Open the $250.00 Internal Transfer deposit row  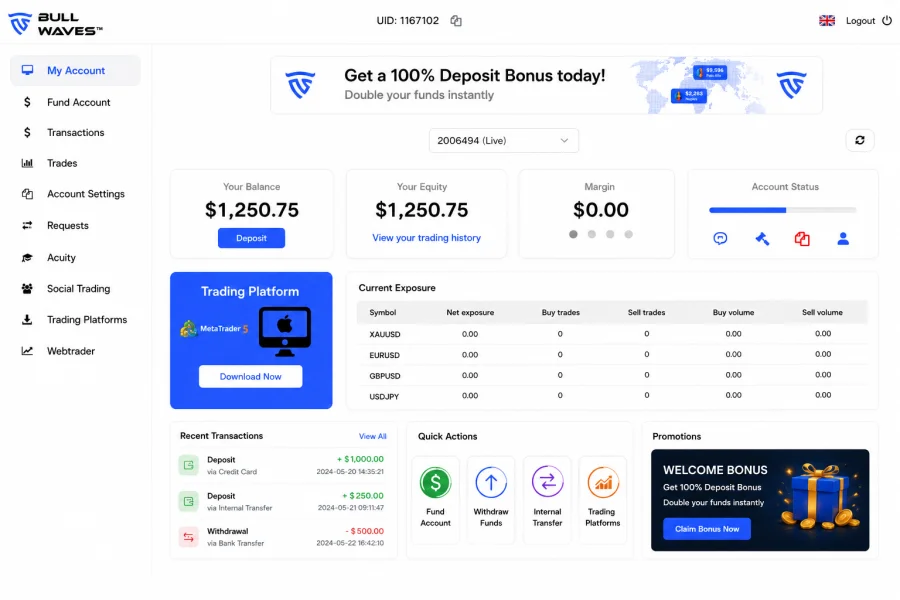tap(281, 501)
